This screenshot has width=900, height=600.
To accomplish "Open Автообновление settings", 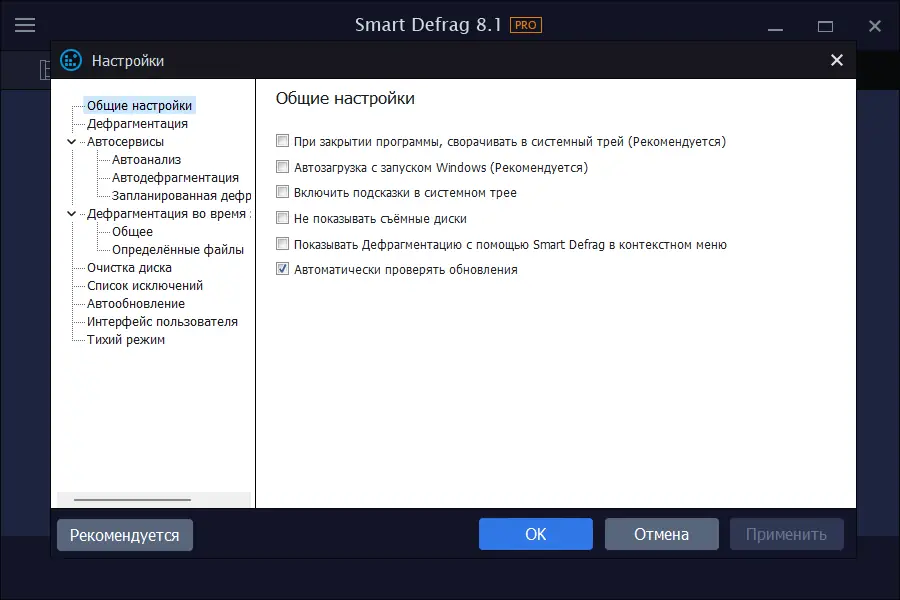I will (x=135, y=304).
